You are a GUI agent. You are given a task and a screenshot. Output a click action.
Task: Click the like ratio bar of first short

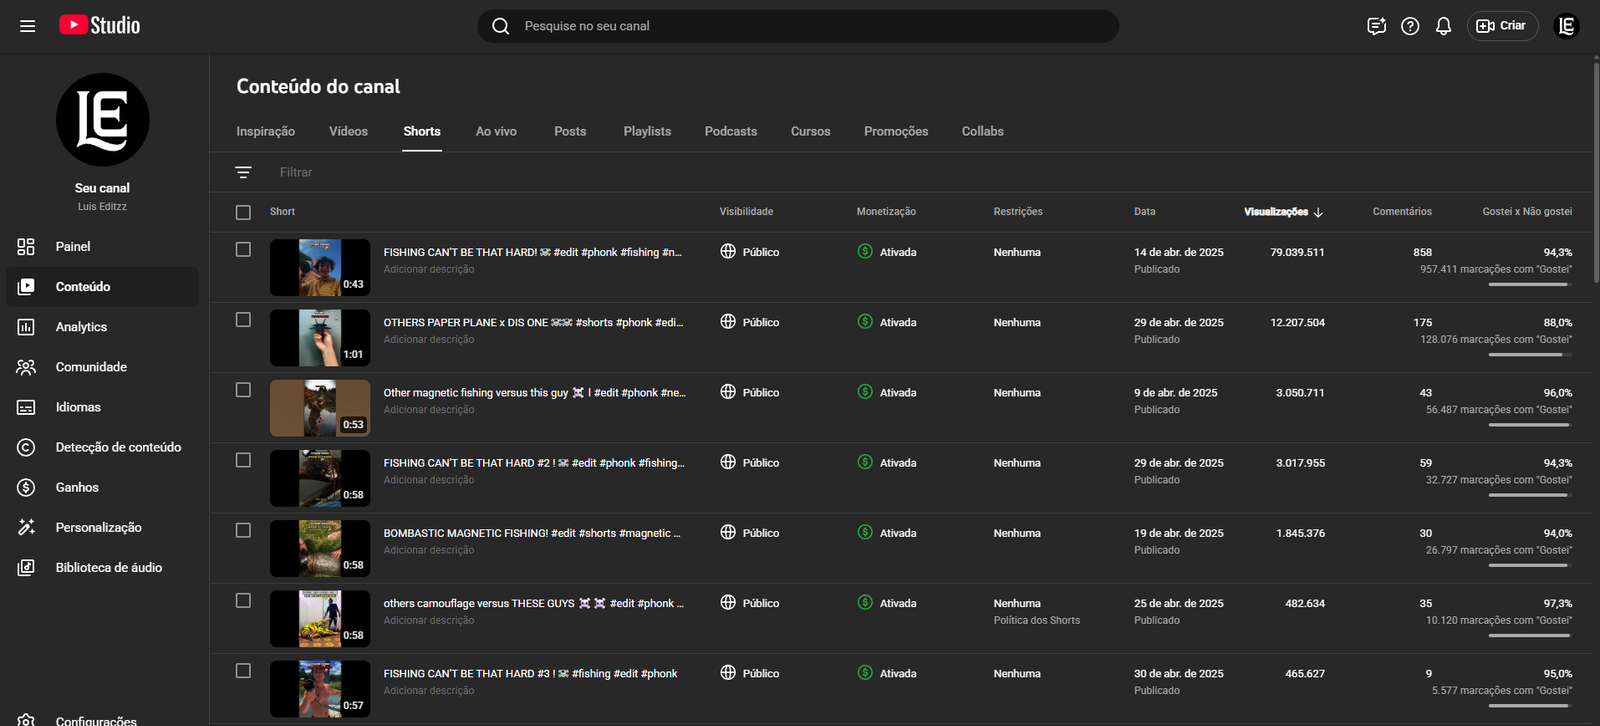[1528, 284]
